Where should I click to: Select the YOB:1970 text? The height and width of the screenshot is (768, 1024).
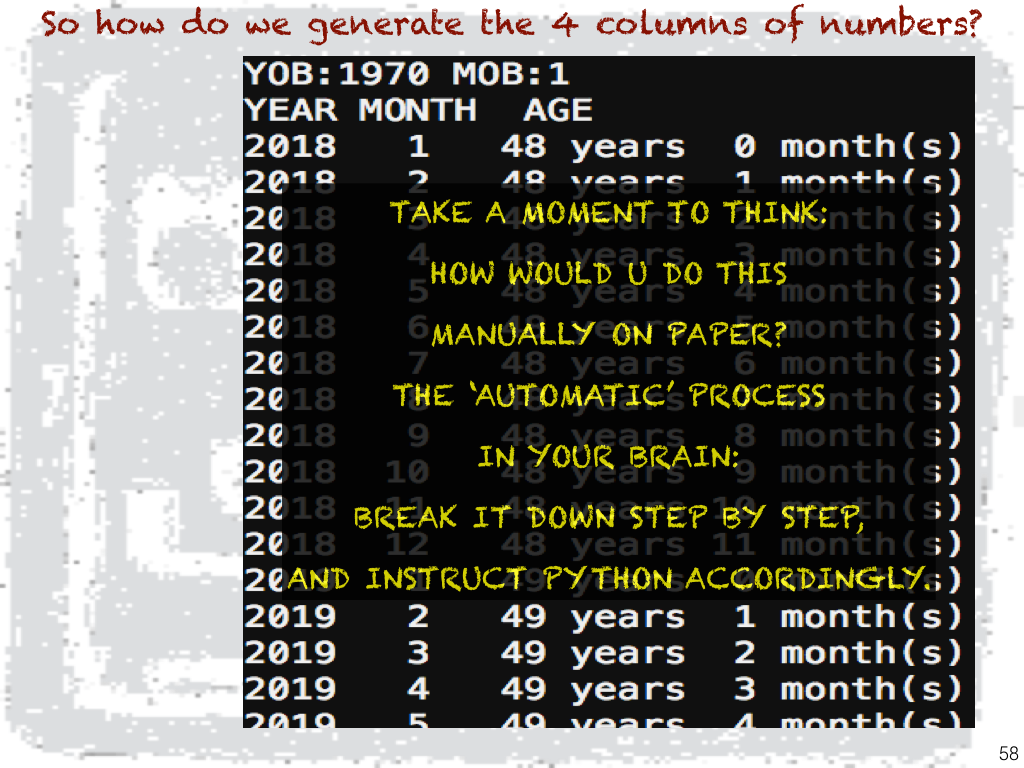pos(336,74)
